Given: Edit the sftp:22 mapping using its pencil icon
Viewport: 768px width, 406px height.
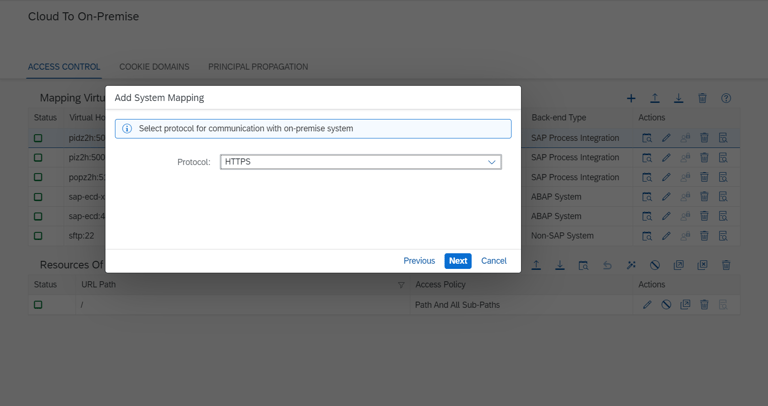Looking at the screenshot, I should pyautogui.click(x=666, y=236).
